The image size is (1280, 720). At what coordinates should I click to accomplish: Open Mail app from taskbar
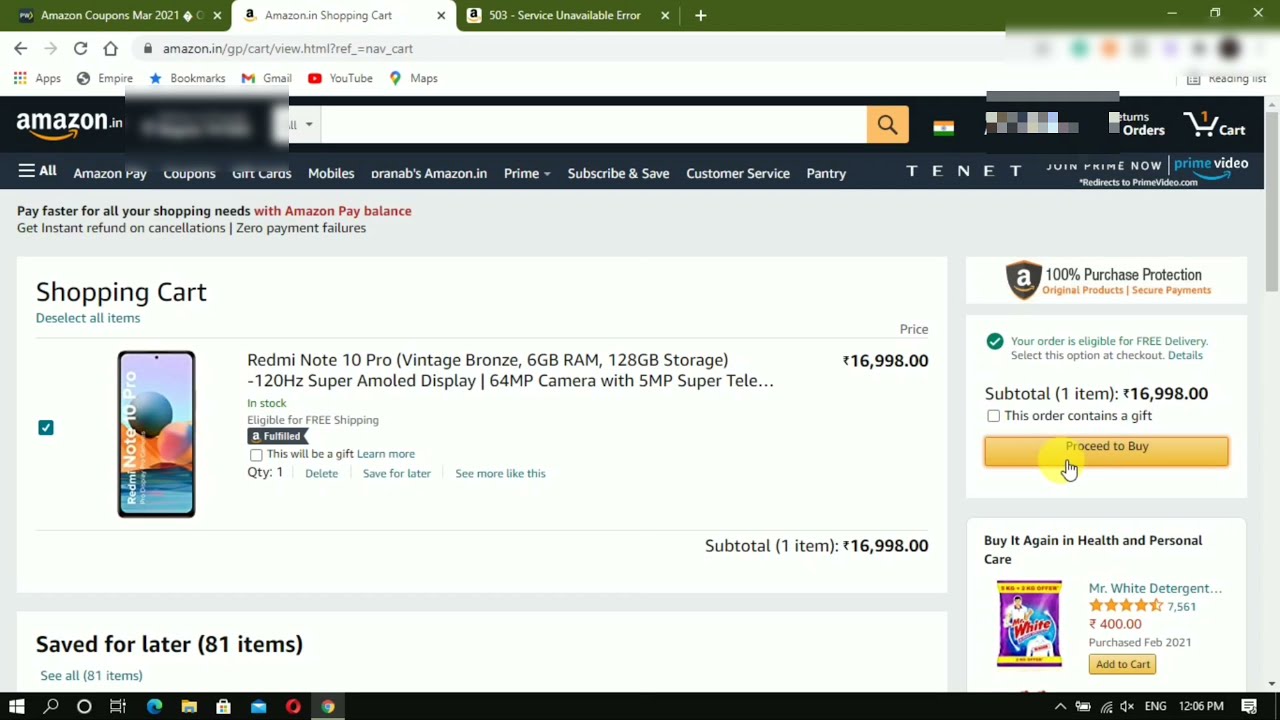[x=258, y=706]
